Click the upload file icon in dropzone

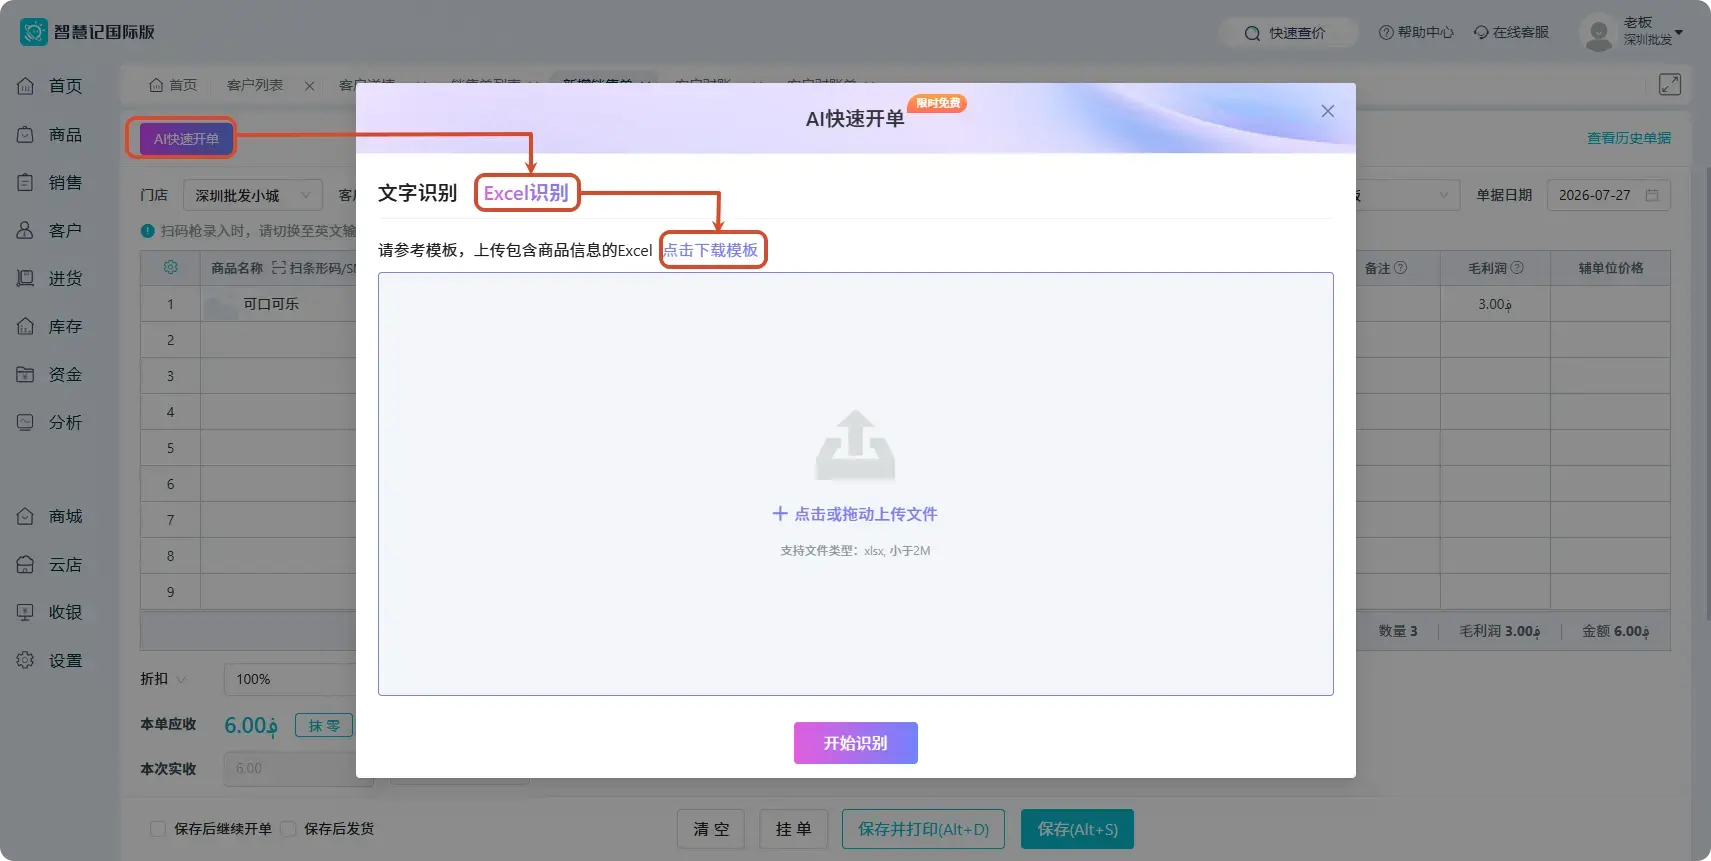855,446
